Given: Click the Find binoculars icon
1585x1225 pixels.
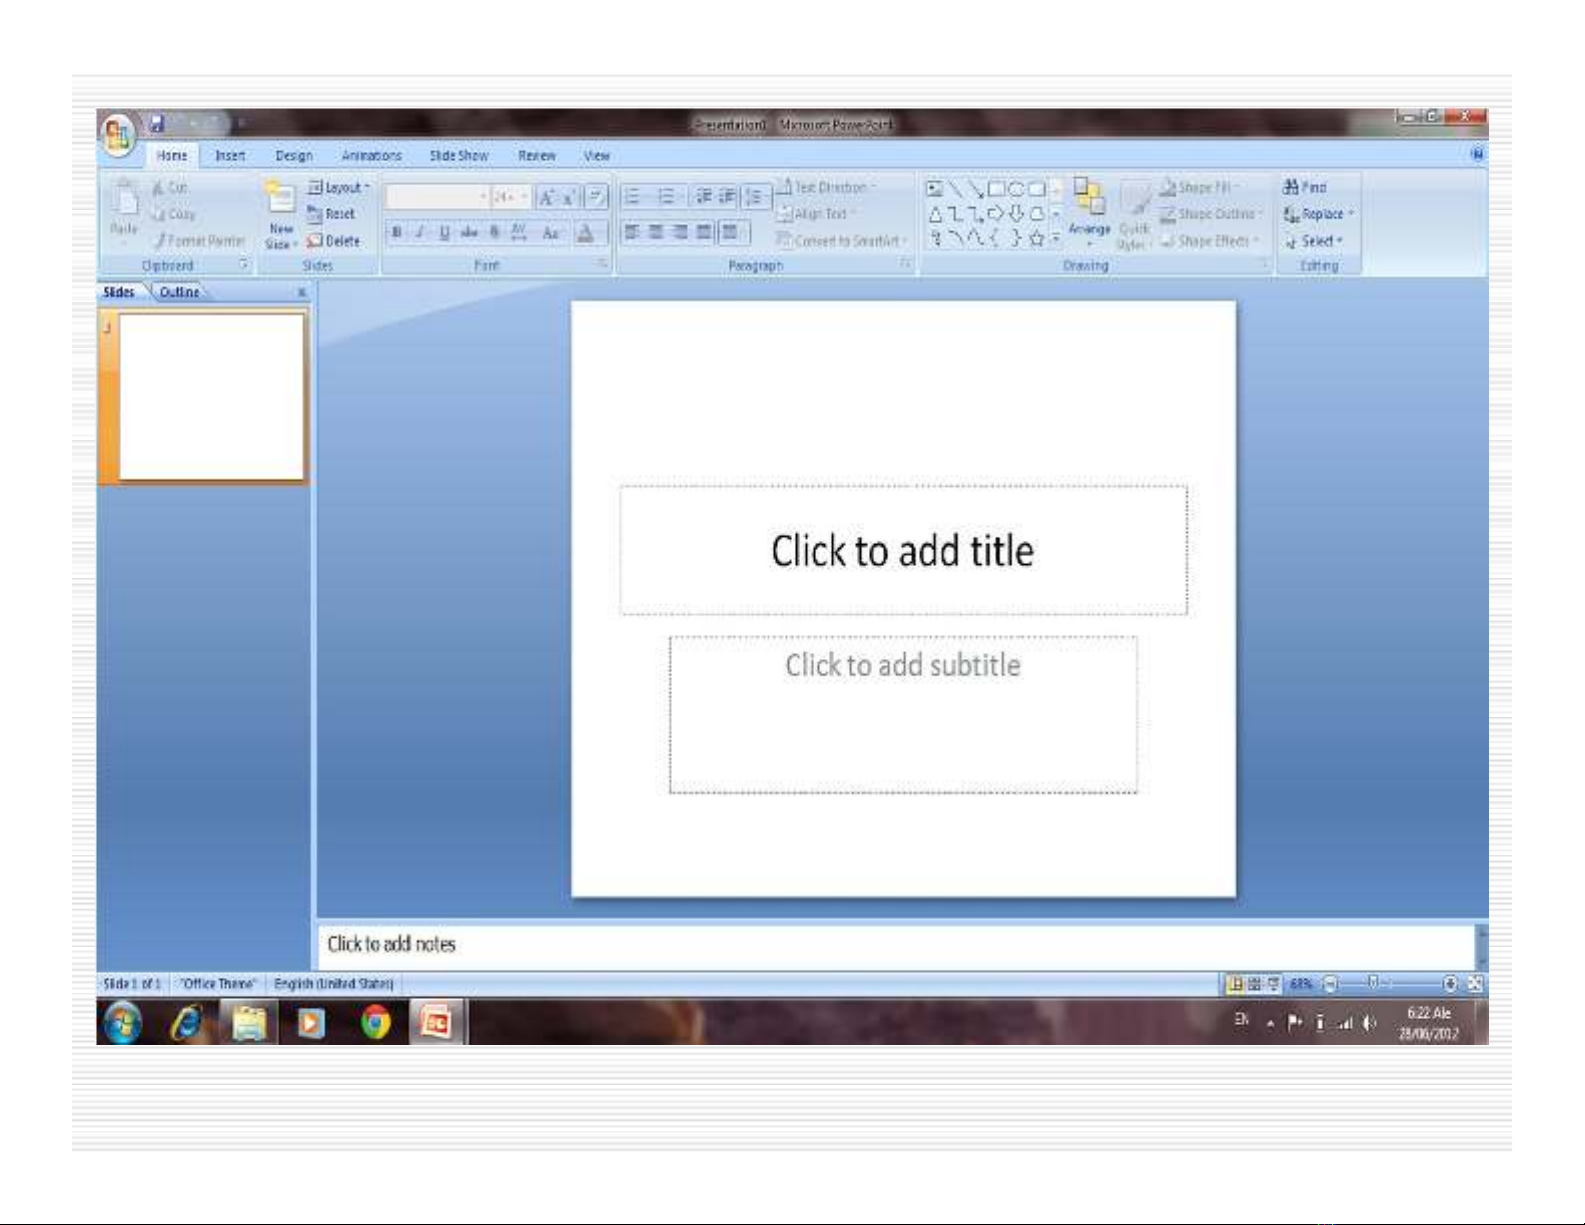Looking at the screenshot, I should [x=1291, y=187].
